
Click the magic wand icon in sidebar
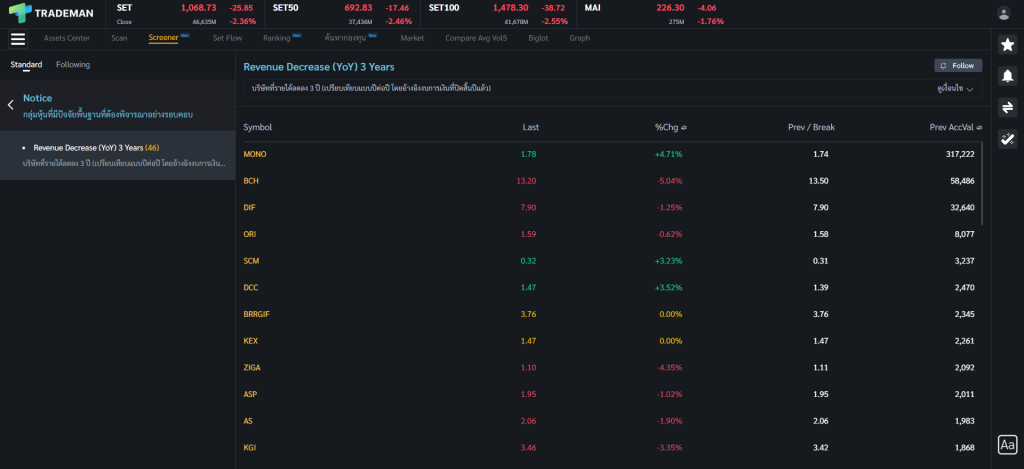(x=1008, y=139)
